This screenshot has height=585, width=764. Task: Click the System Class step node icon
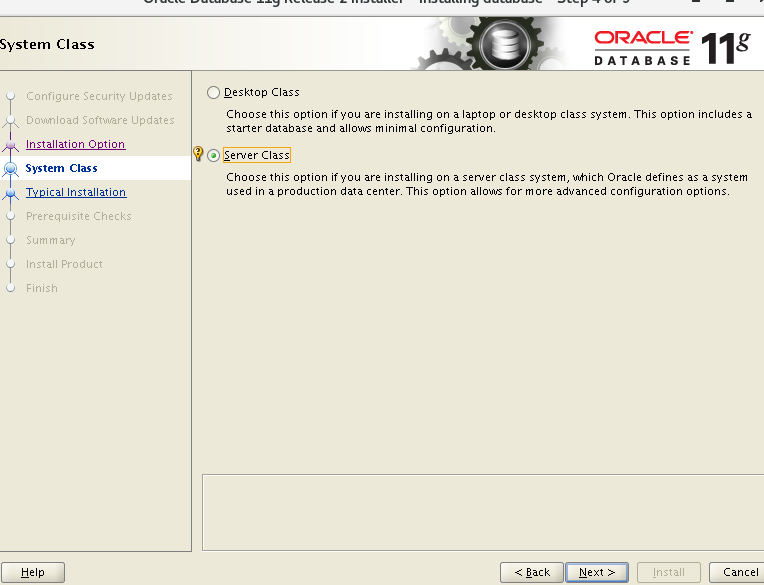click(x=10, y=169)
